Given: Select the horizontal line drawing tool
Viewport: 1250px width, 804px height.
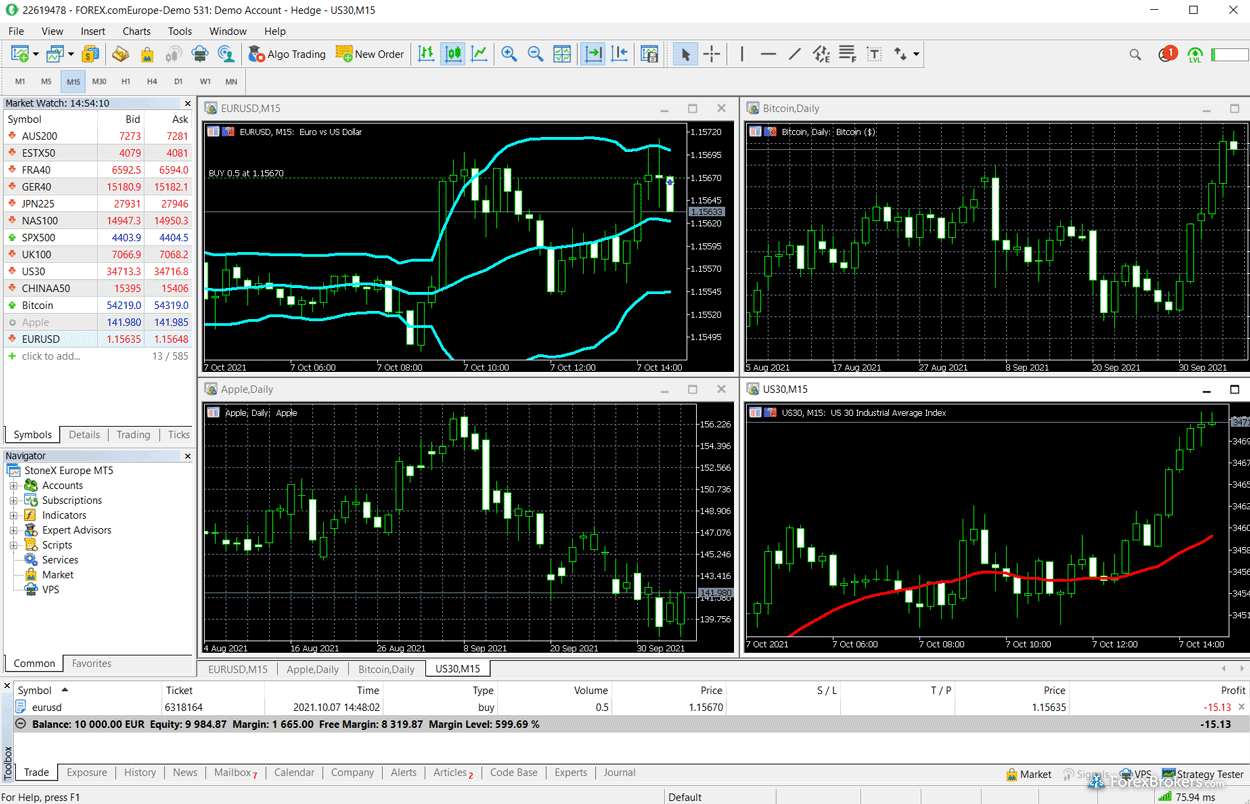Looking at the screenshot, I should pyautogui.click(x=768, y=54).
